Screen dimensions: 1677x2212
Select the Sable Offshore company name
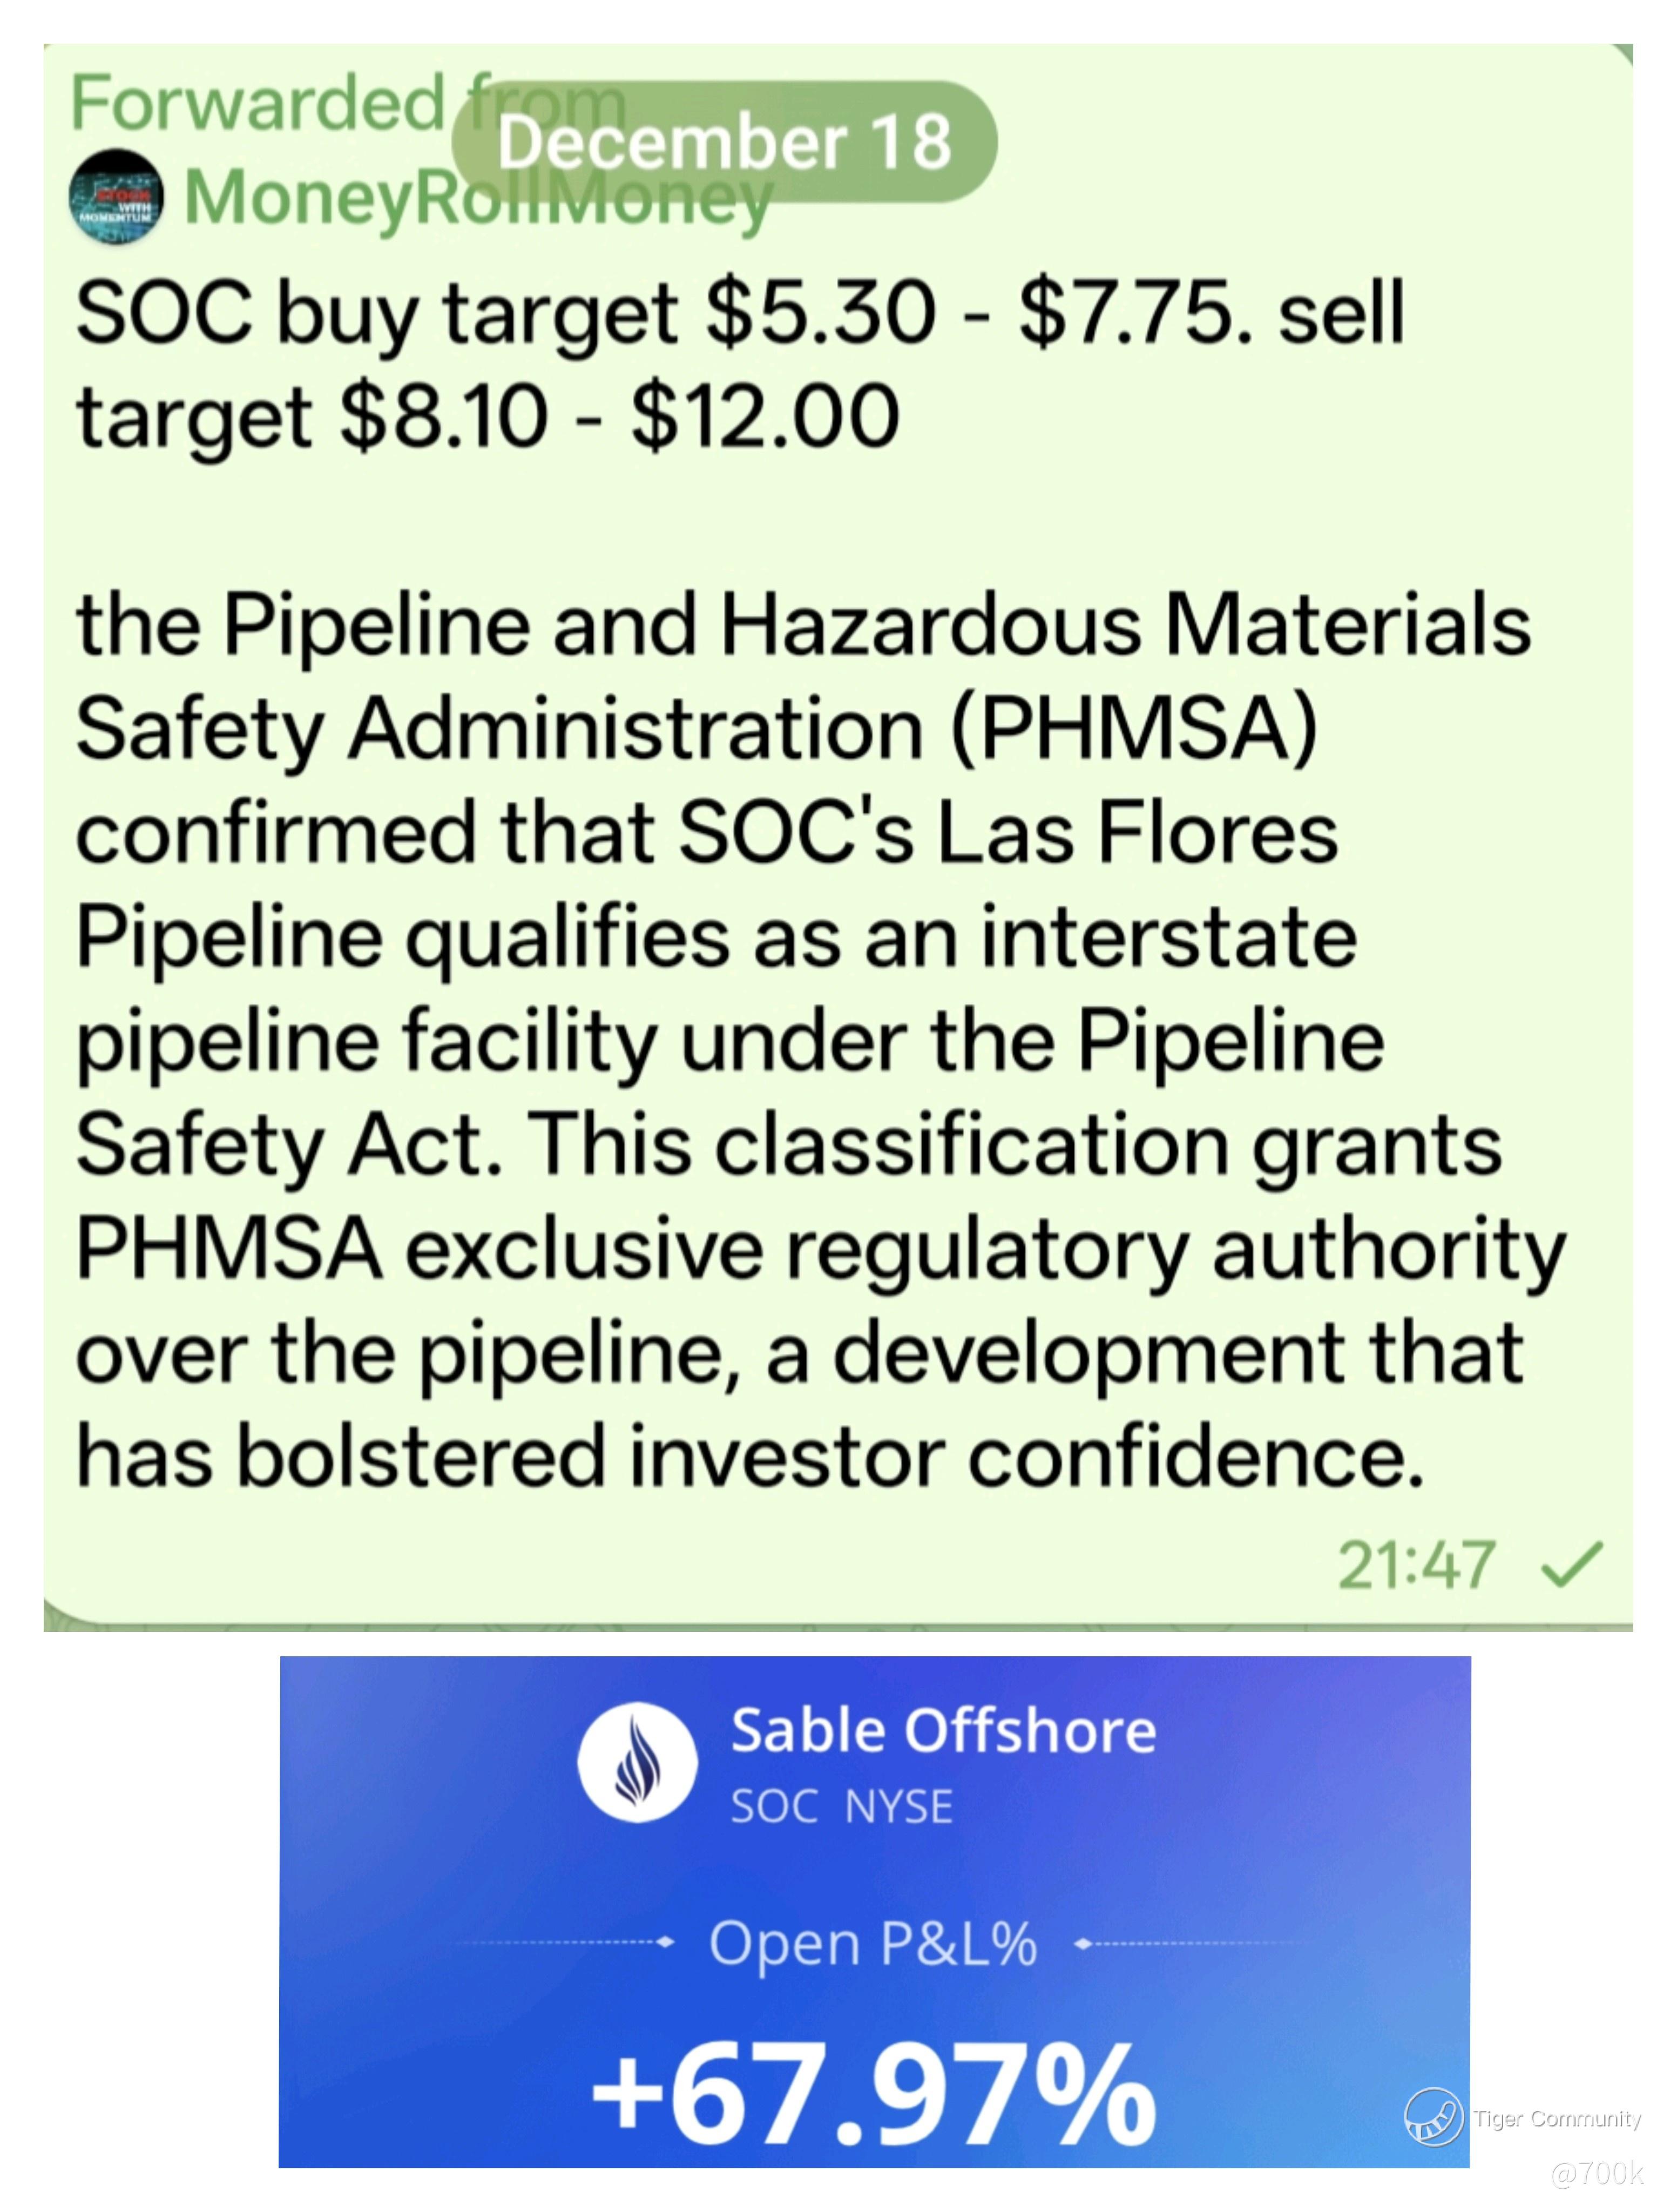click(943, 1731)
